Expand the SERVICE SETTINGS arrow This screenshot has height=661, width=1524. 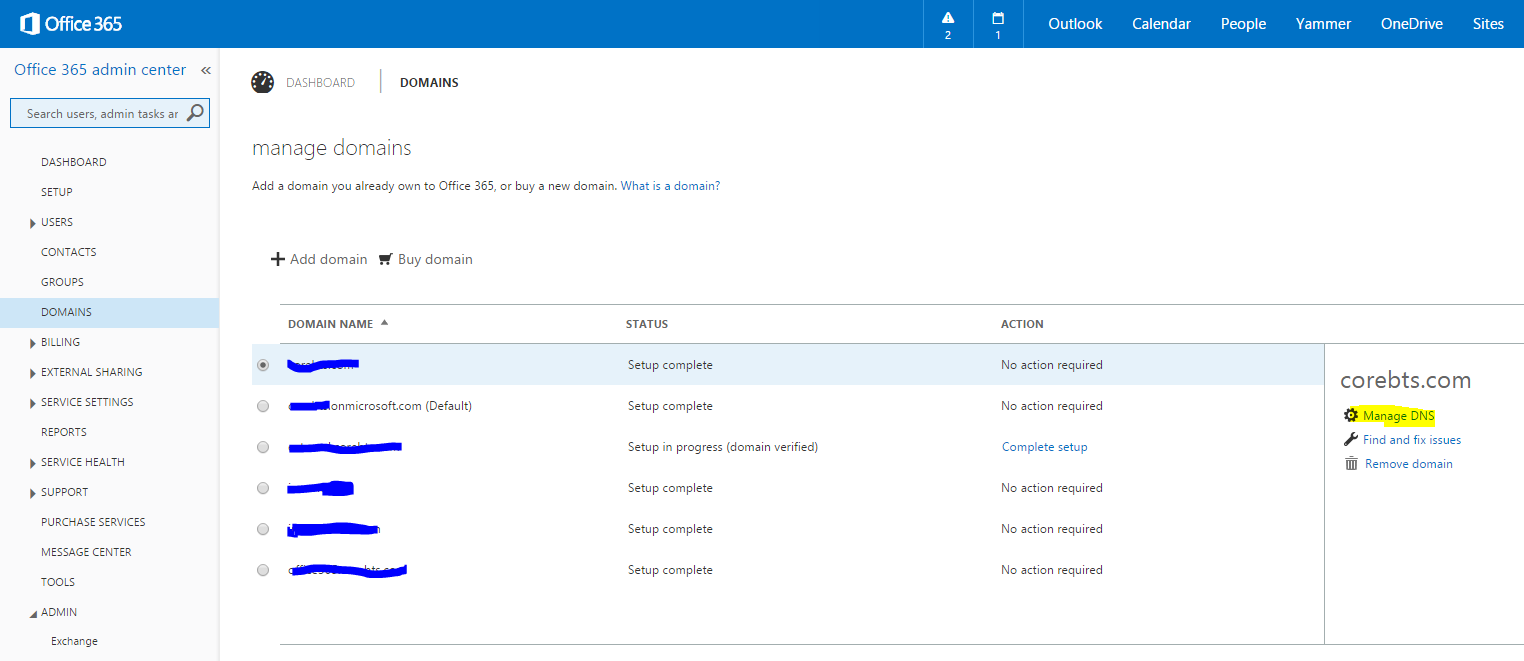point(33,403)
